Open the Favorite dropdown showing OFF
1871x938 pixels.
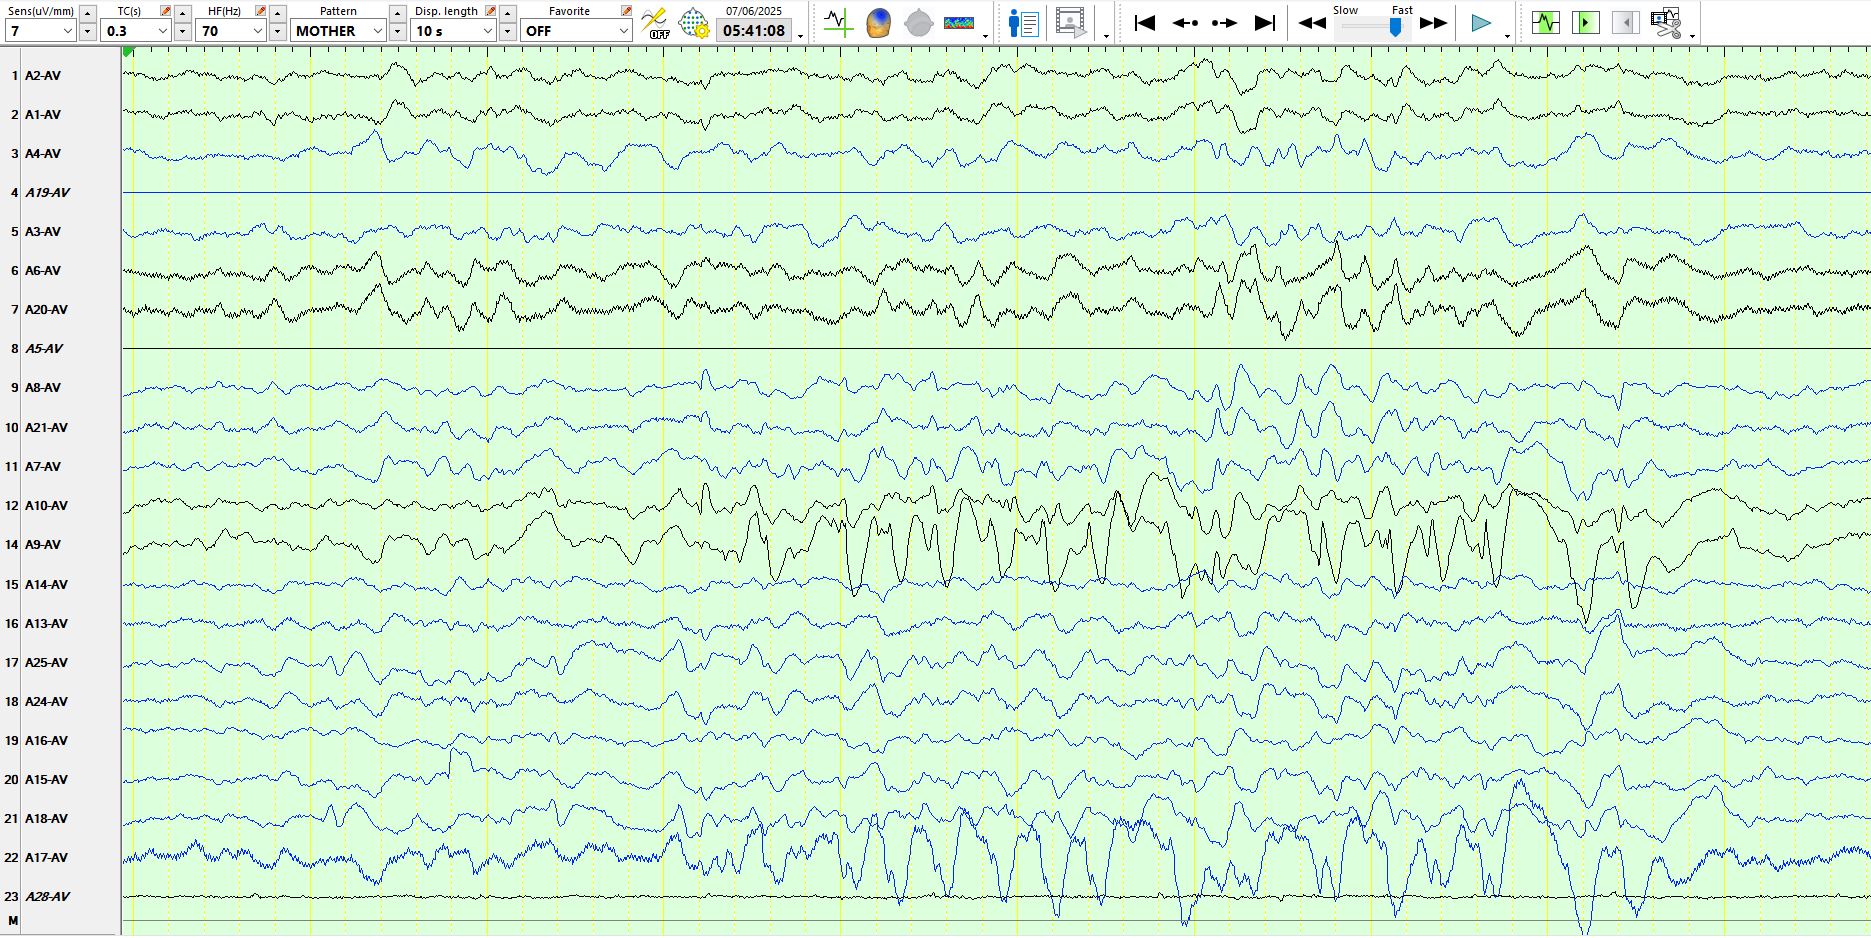click(576, 31)
